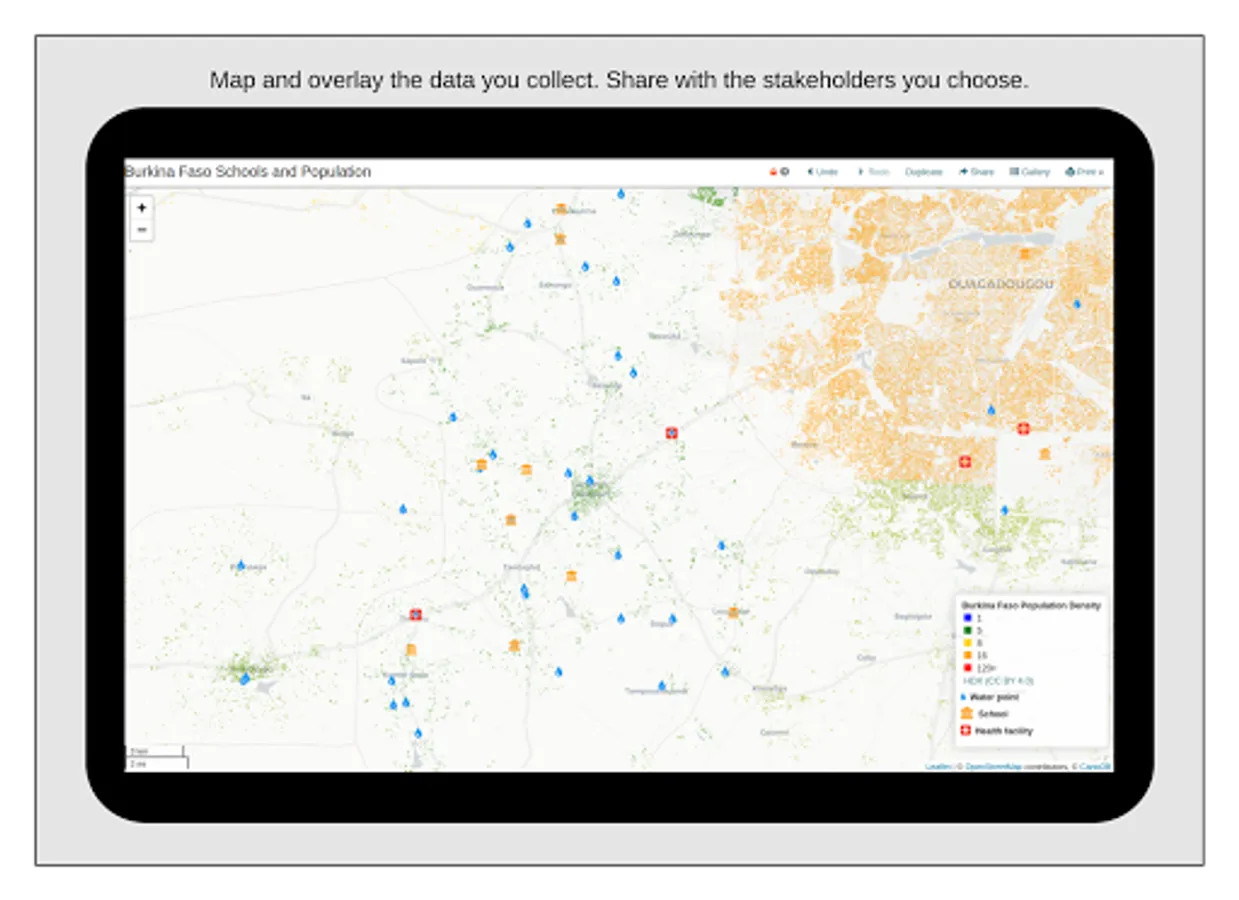Share the map with stakeholders
The height and width of the screenshot is (900, 1239).
pyautogui.click(x=977, y=172)
